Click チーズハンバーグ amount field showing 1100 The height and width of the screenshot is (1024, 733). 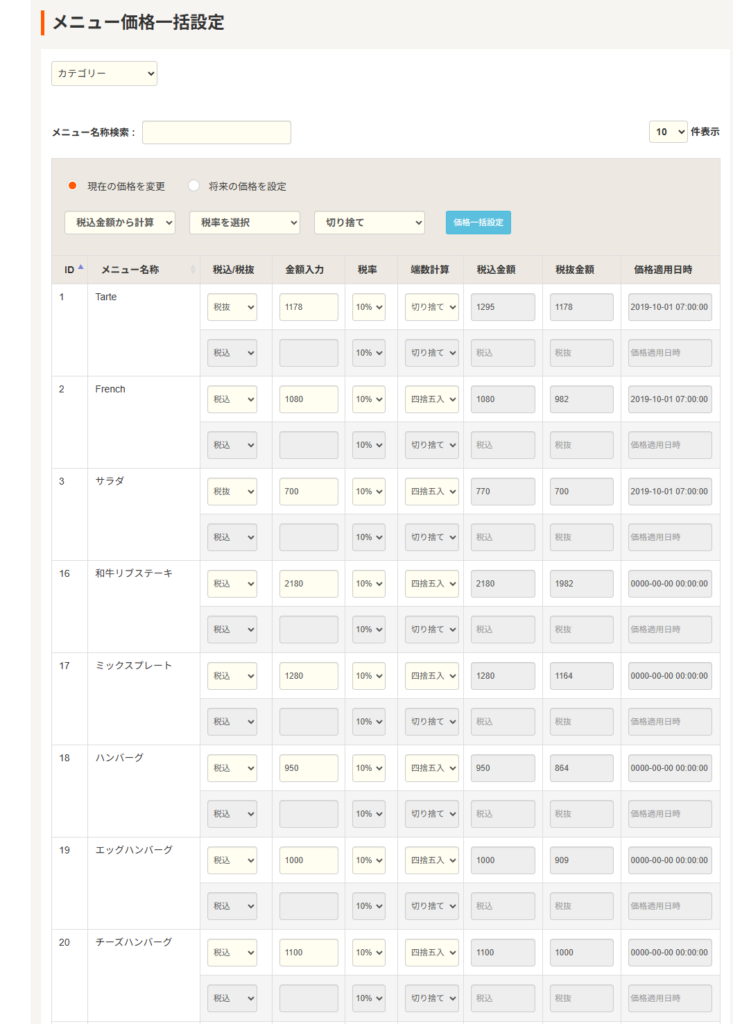point(309,952)
